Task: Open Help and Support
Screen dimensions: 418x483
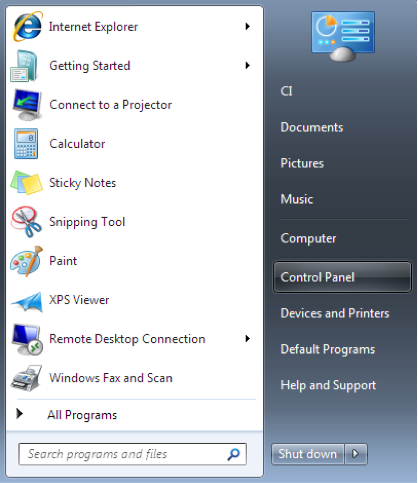Action: tap(328, 385)
